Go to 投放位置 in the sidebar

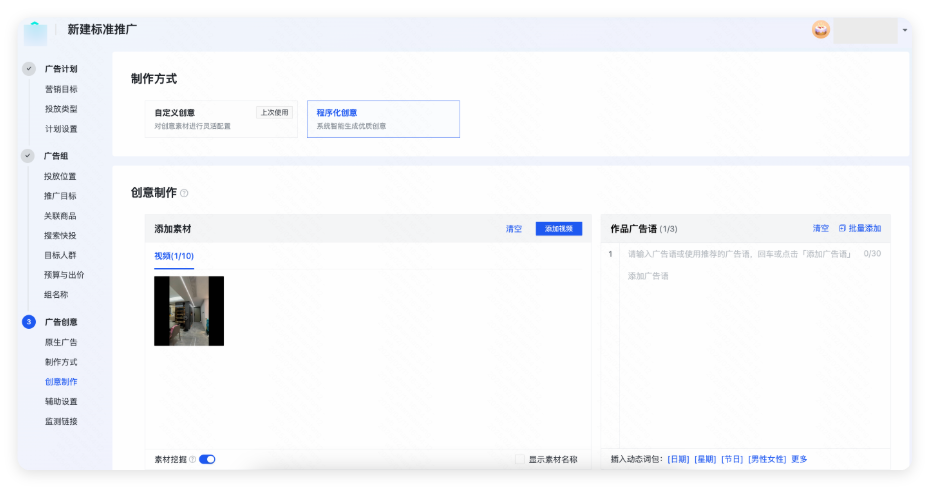(x=60, y=176)
